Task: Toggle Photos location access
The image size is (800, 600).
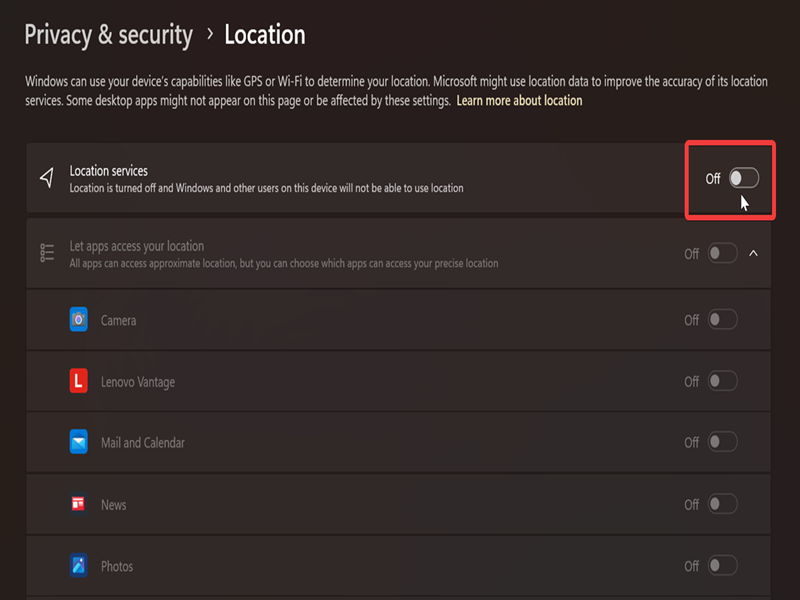Action: coord(722,565)
